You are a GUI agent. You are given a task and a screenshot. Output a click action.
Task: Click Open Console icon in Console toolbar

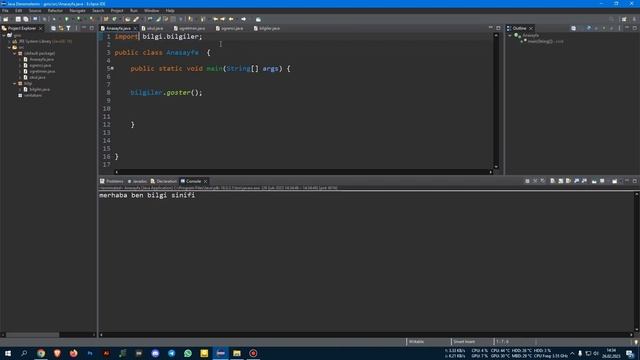(615, 181)
